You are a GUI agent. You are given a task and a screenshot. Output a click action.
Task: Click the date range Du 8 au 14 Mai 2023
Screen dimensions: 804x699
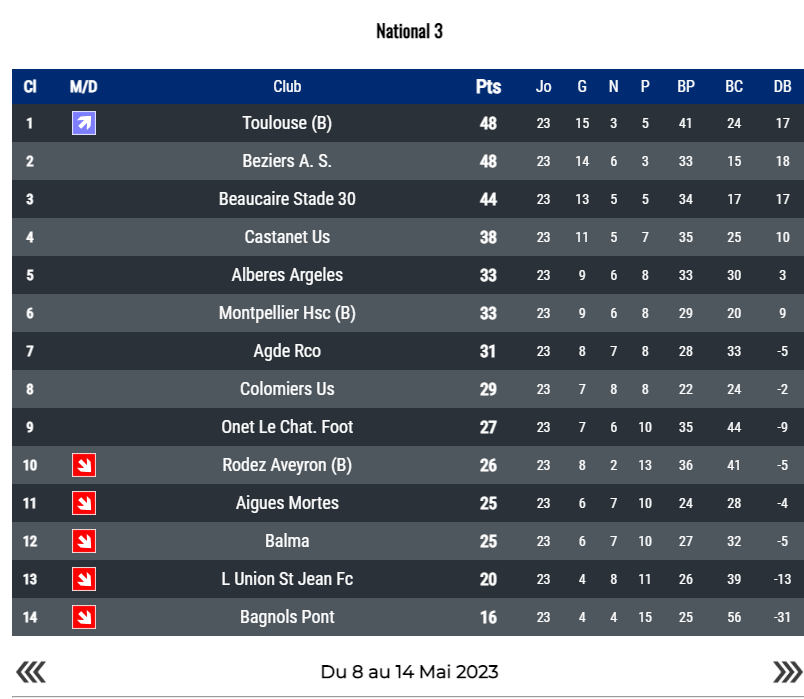tap(409, 672)
